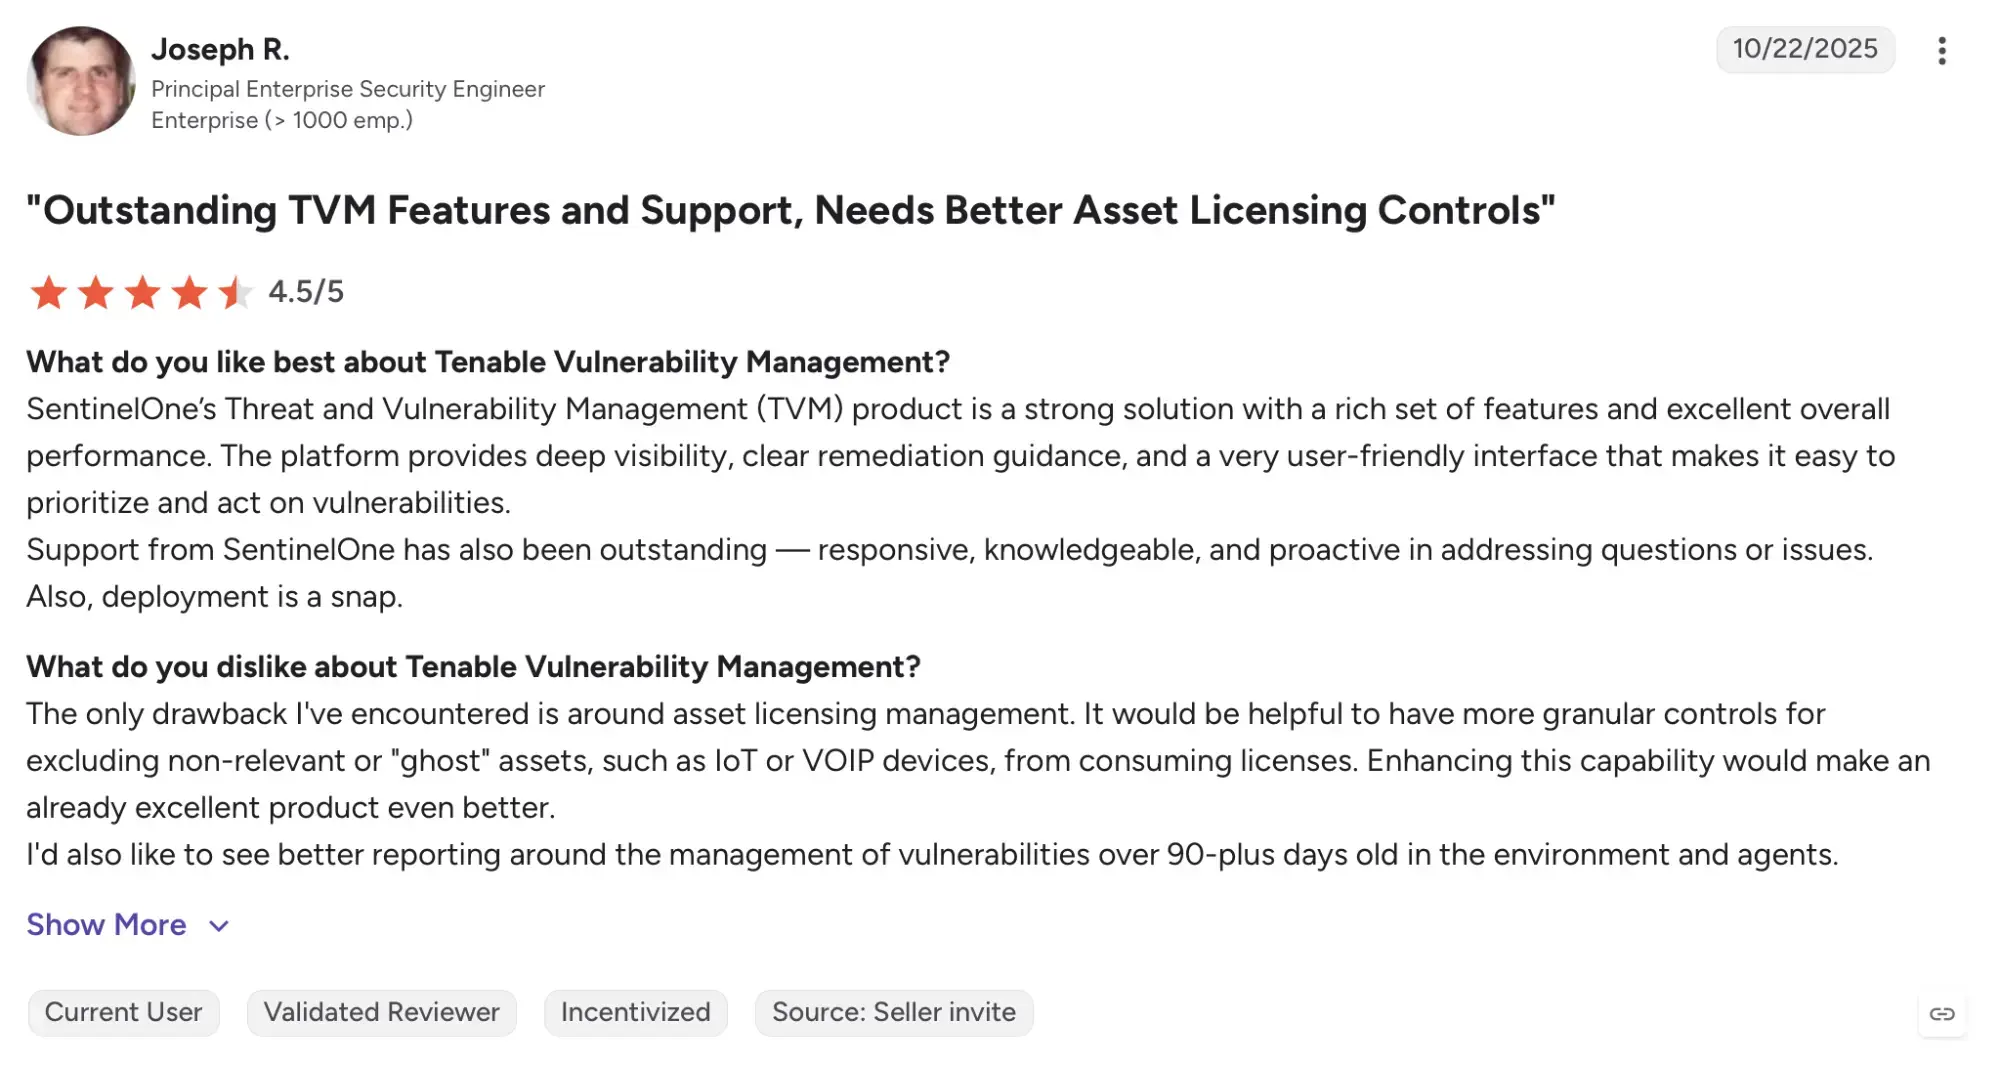Copy review link via chain icon
The image size is (1999, 1079).
[x=1942, y=1014]
